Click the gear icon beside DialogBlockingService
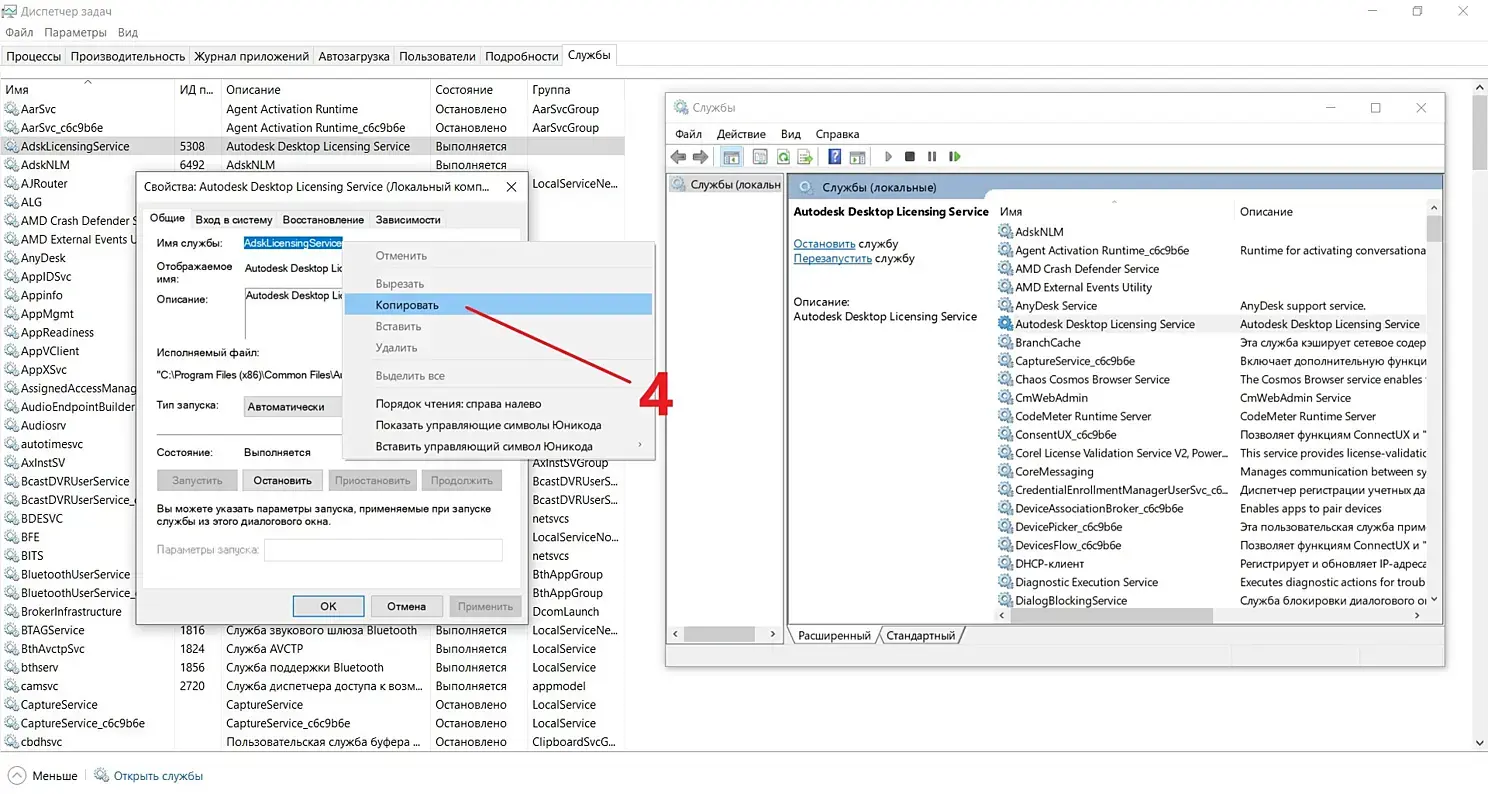Screen dimensions: 1488x794 1005,601
